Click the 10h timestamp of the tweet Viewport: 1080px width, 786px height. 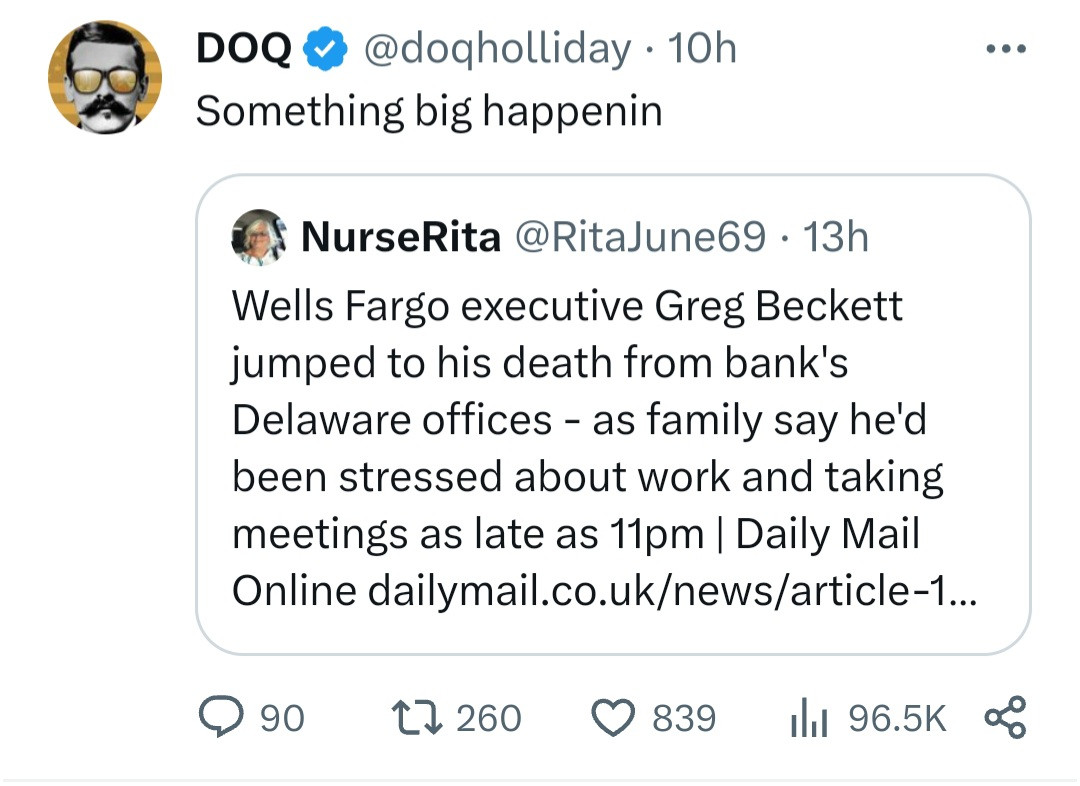tap(702, 48)
